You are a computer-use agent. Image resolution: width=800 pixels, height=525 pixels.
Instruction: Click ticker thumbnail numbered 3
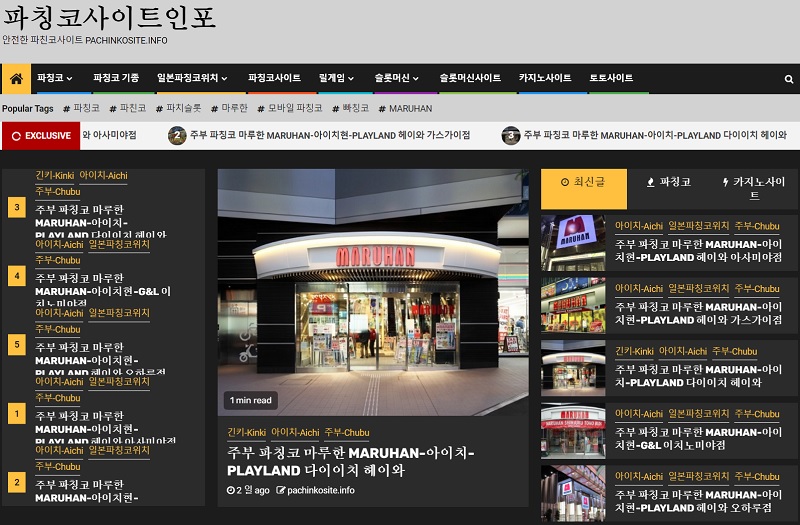click(x=511, y=135)
